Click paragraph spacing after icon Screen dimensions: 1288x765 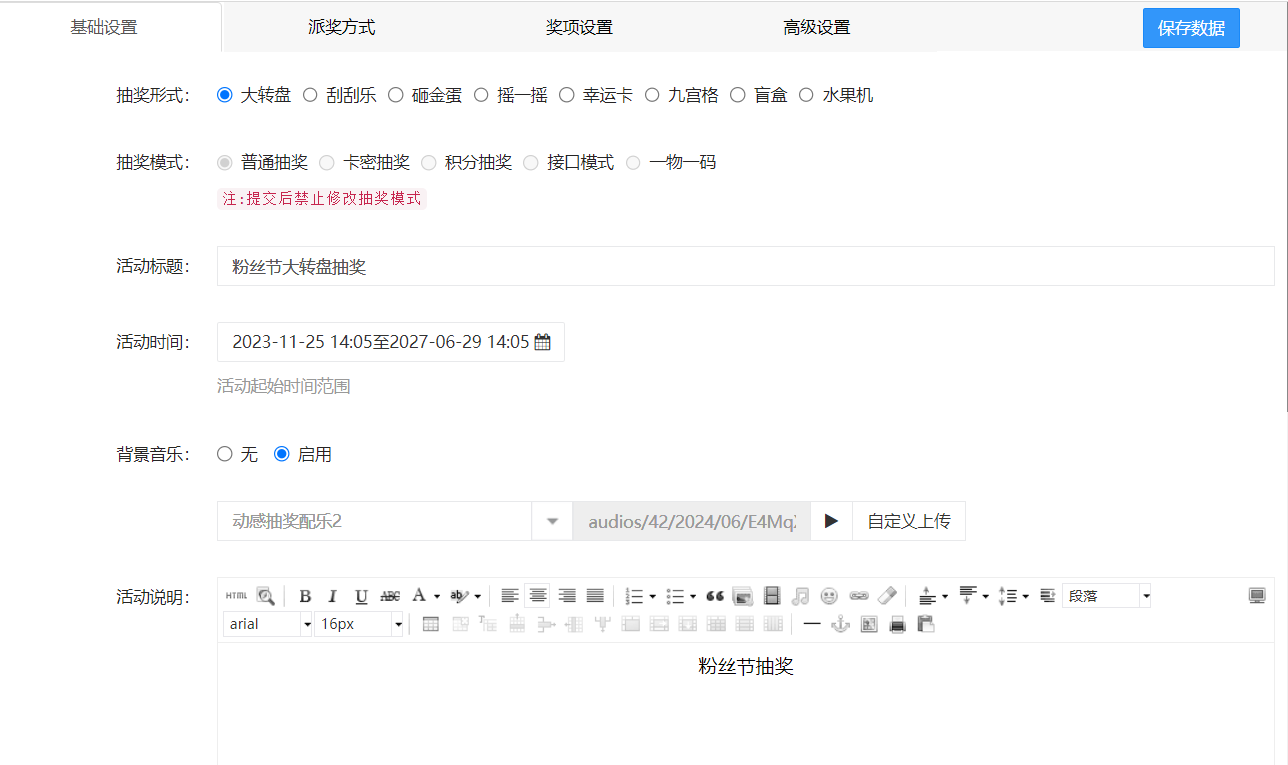pyautogui.click(x=968, y=596)
